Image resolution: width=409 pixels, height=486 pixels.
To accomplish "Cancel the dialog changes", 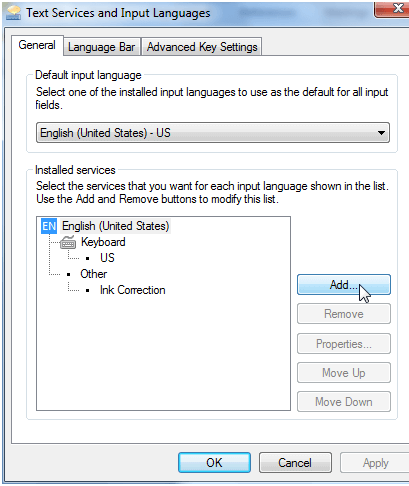I will (295, 463).
